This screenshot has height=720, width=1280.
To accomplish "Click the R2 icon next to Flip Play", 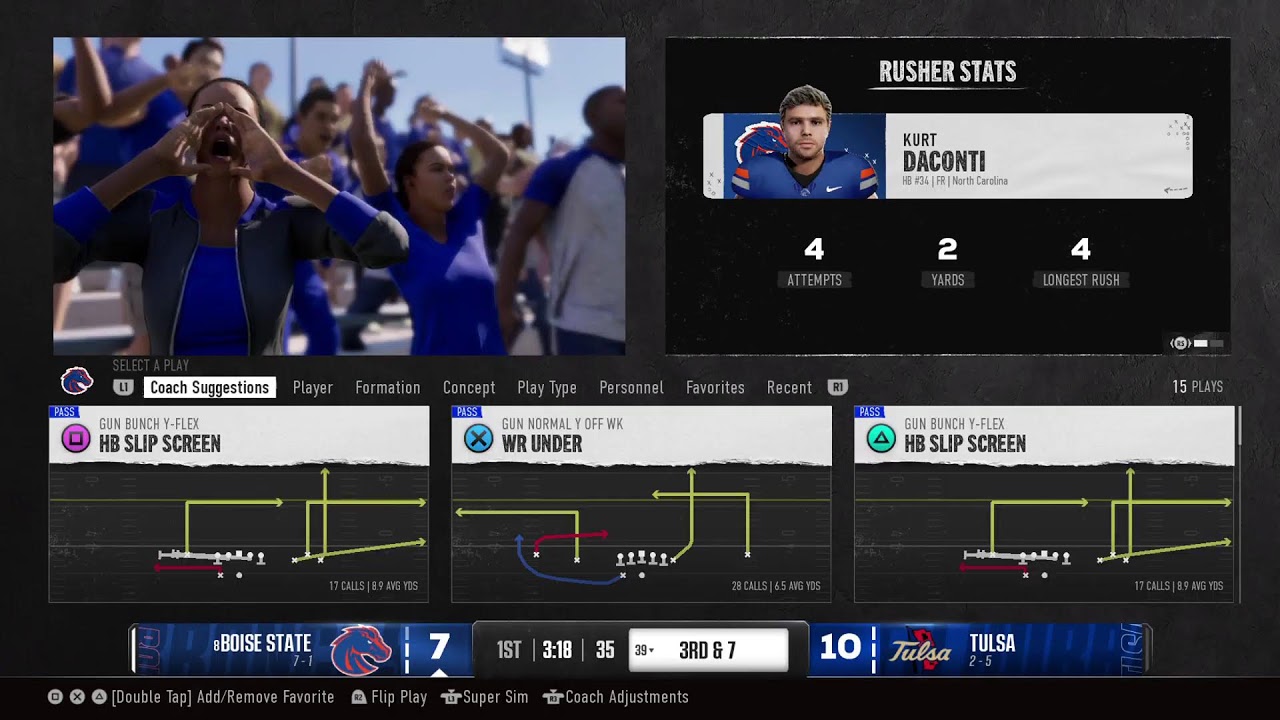I will (x=359, y=697).
